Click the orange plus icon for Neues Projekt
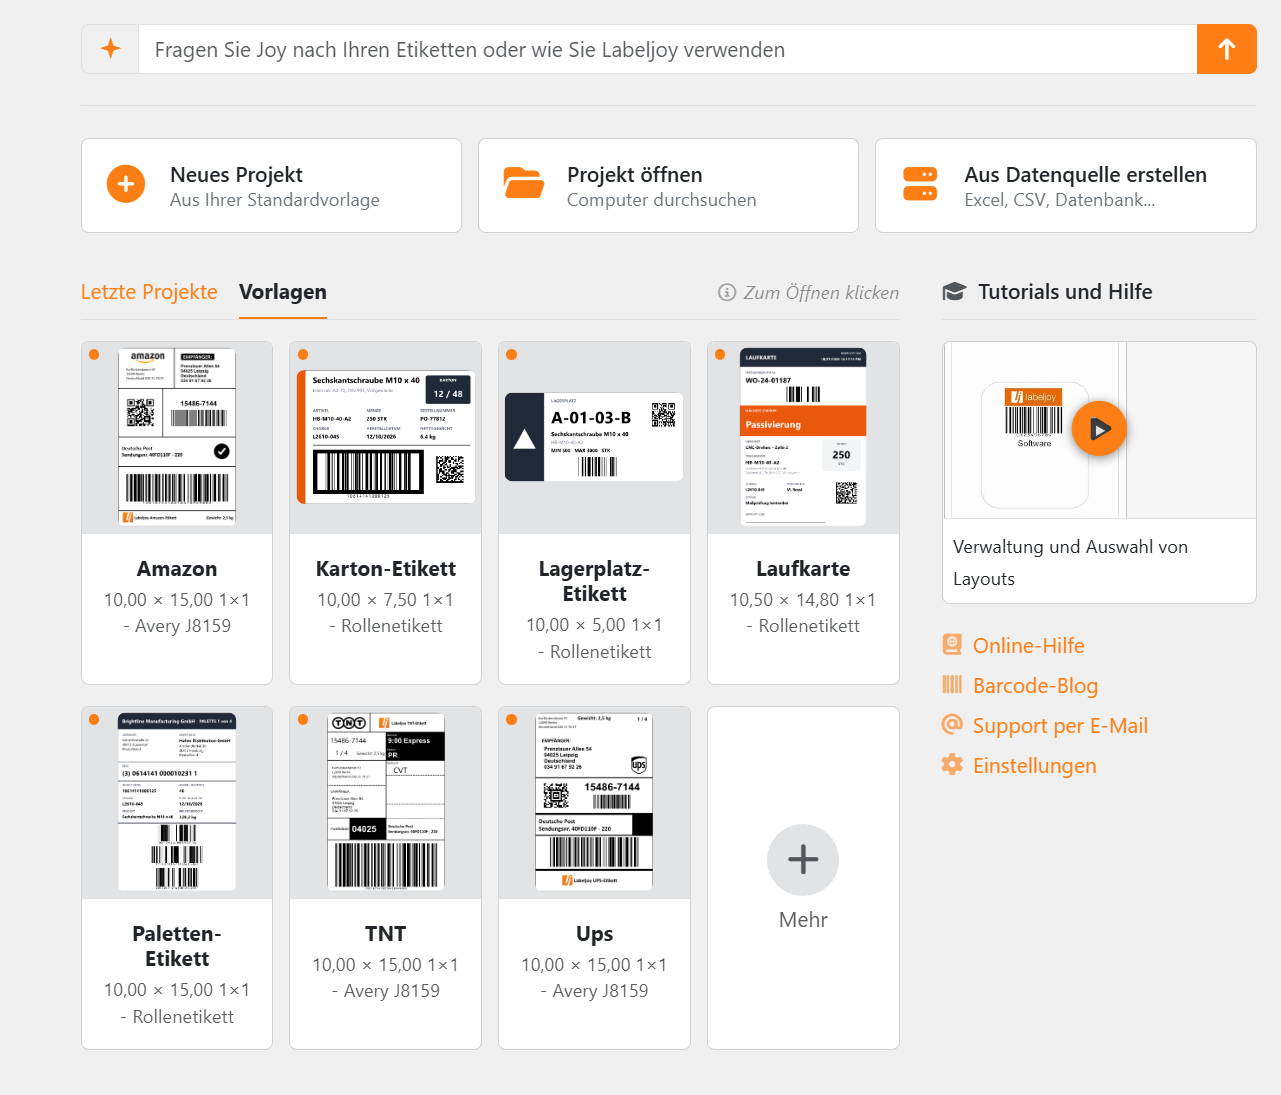1281x1095 pixels. click(126, 184)
